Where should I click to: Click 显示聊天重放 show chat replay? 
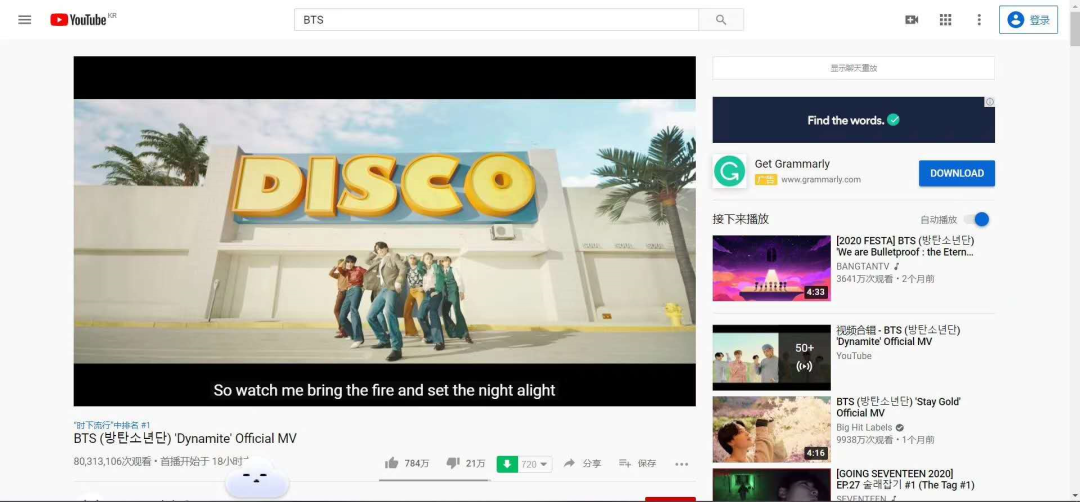click(x=853, y=68)
